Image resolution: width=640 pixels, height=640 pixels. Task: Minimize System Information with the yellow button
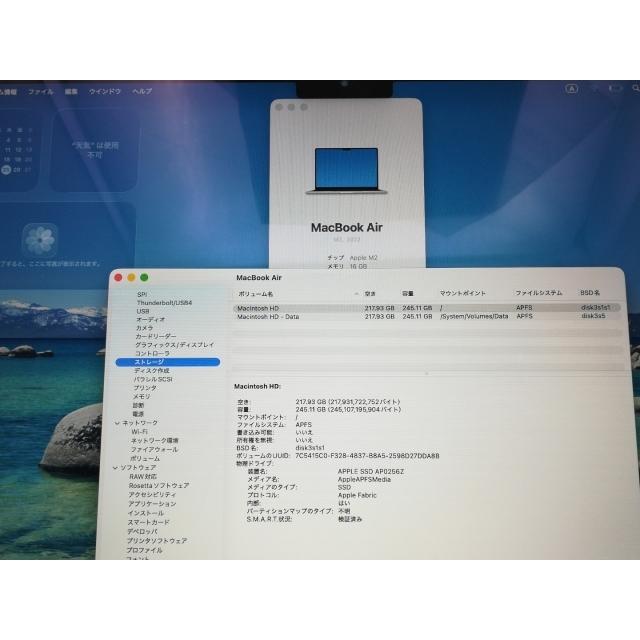tap(131, 278)
